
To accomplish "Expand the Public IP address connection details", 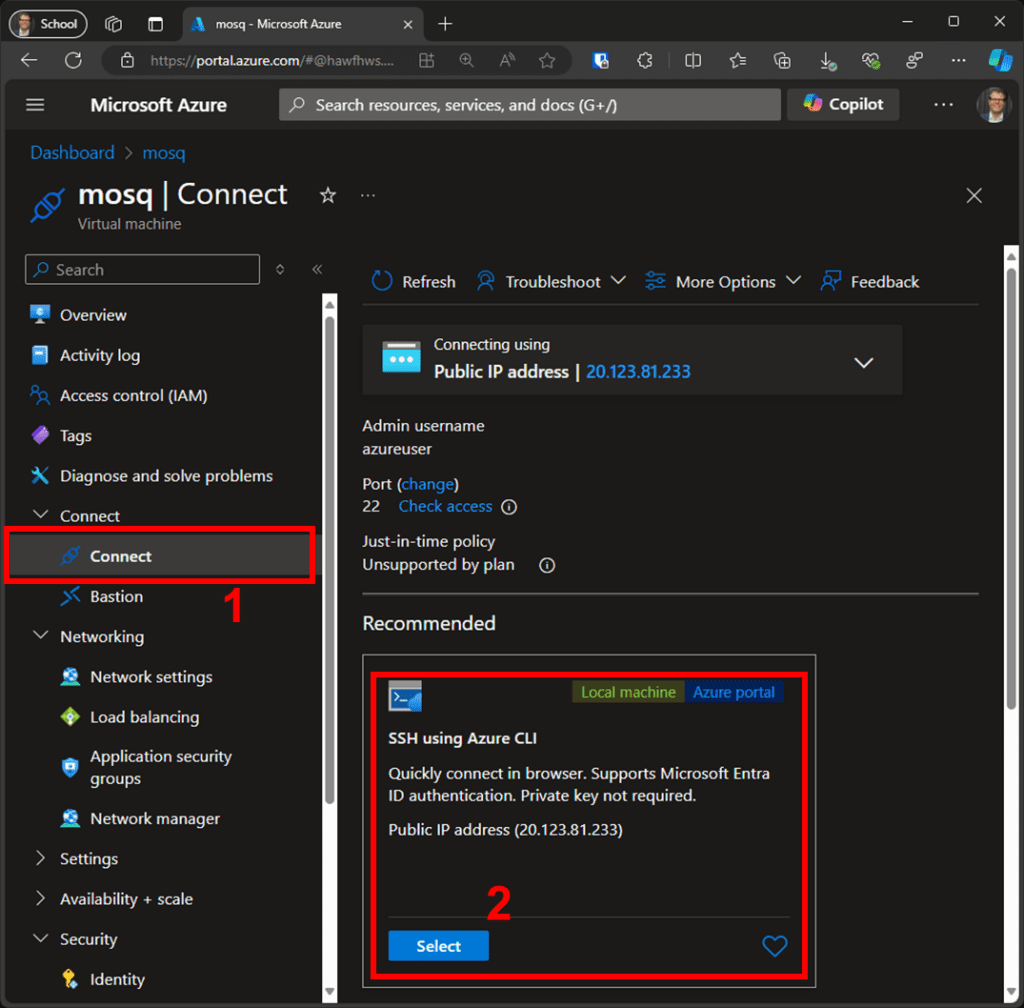I will (863, 362).
